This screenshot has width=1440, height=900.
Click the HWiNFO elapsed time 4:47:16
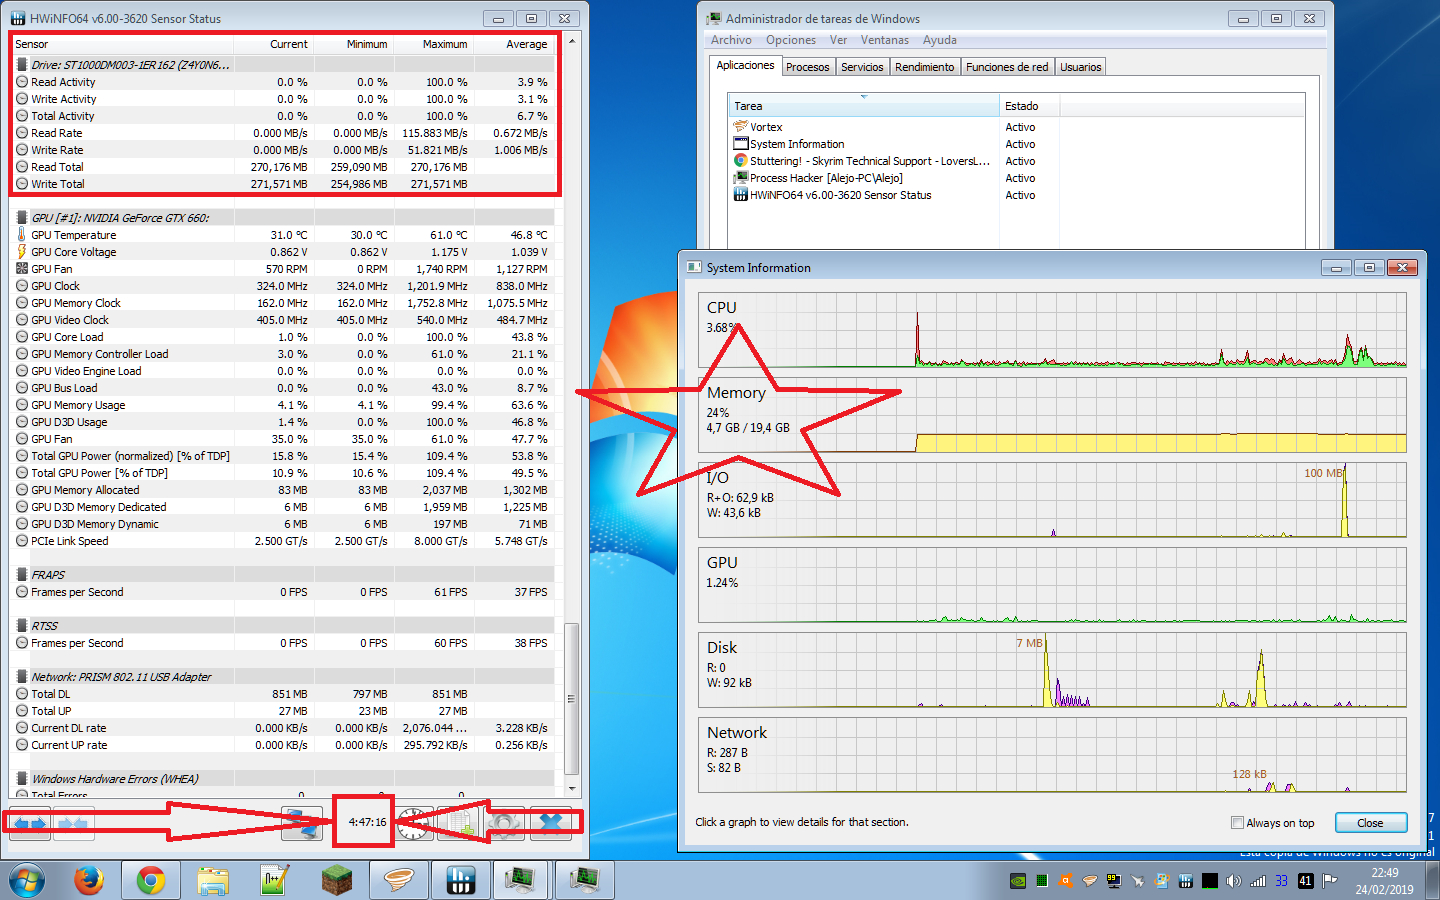coord(367,822)
